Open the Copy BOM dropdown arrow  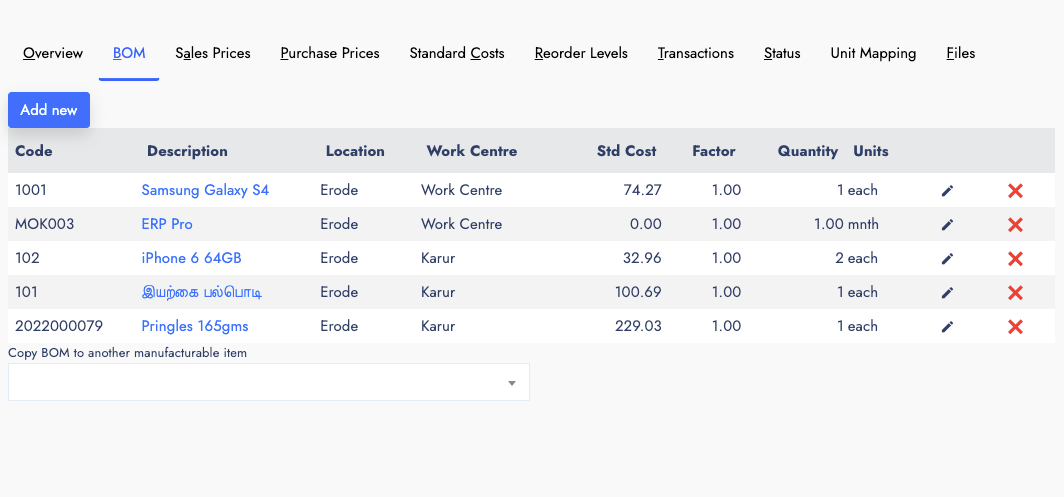(x=512, y=384)
